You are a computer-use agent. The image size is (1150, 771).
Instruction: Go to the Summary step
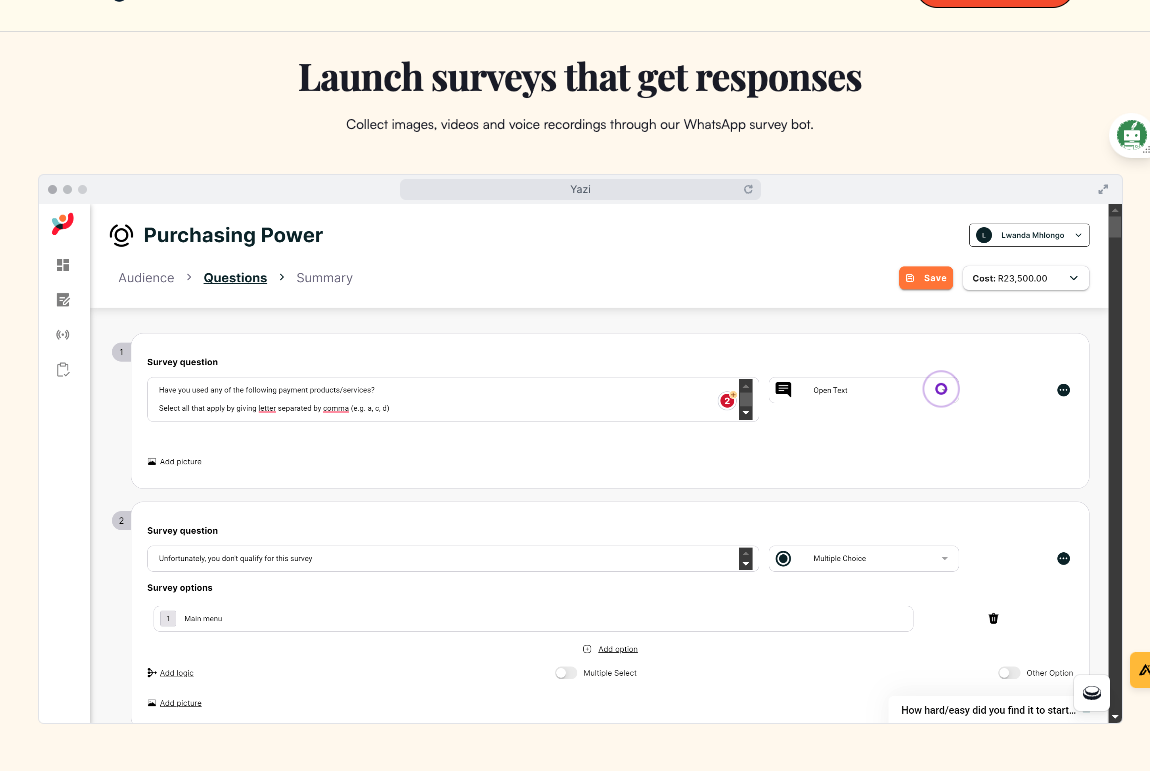click(x=324, y=278)
